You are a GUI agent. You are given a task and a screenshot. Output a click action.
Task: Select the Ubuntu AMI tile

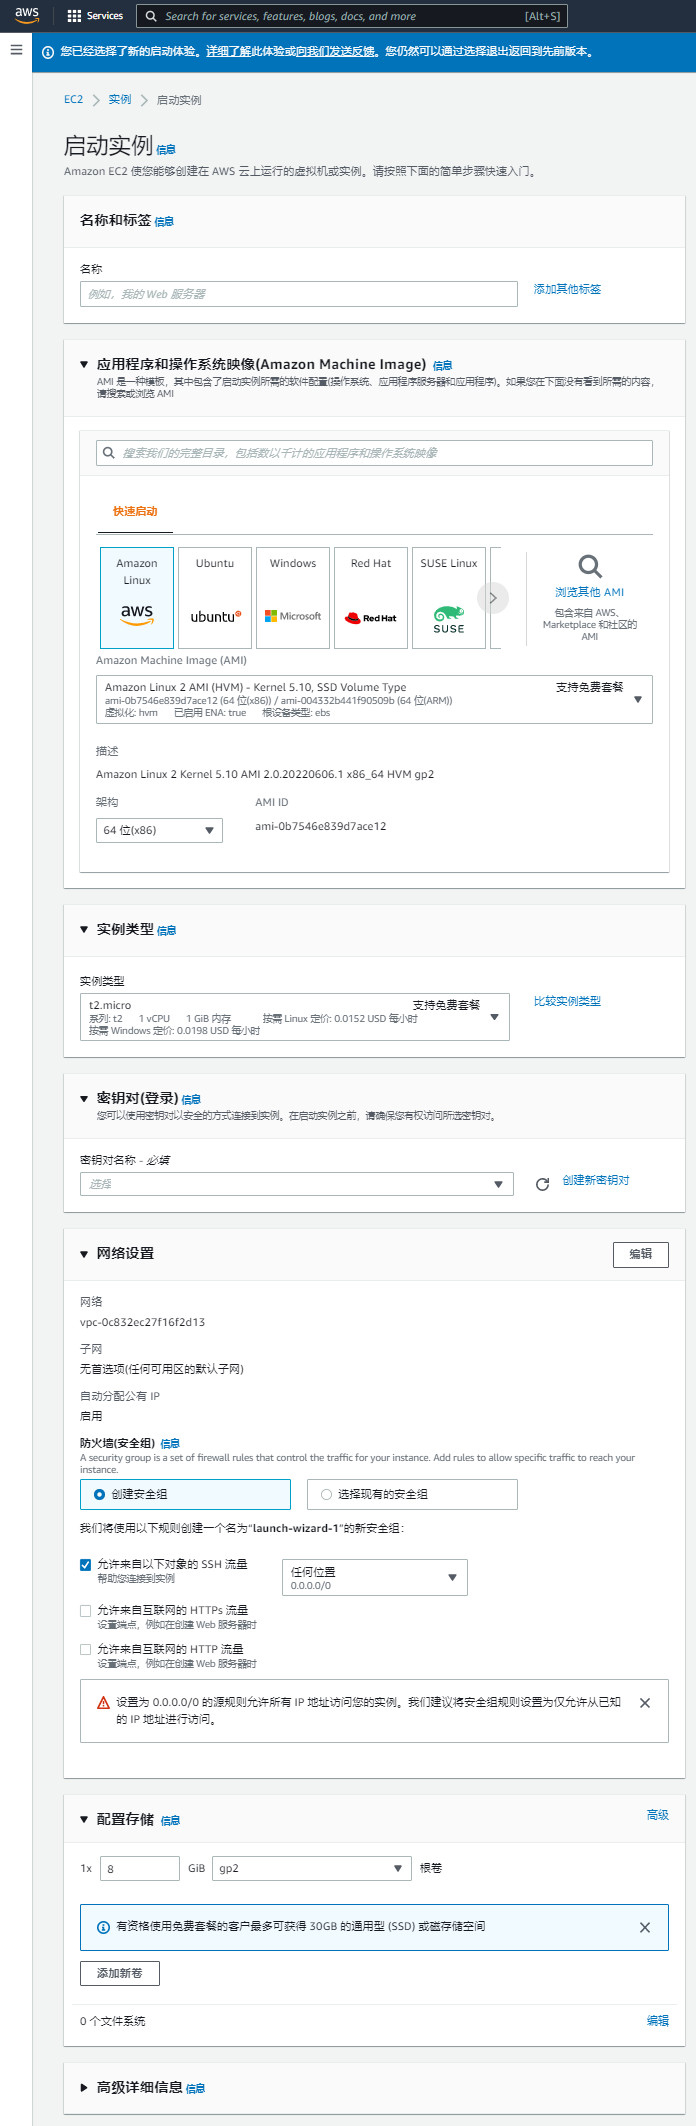coord(215,598)
